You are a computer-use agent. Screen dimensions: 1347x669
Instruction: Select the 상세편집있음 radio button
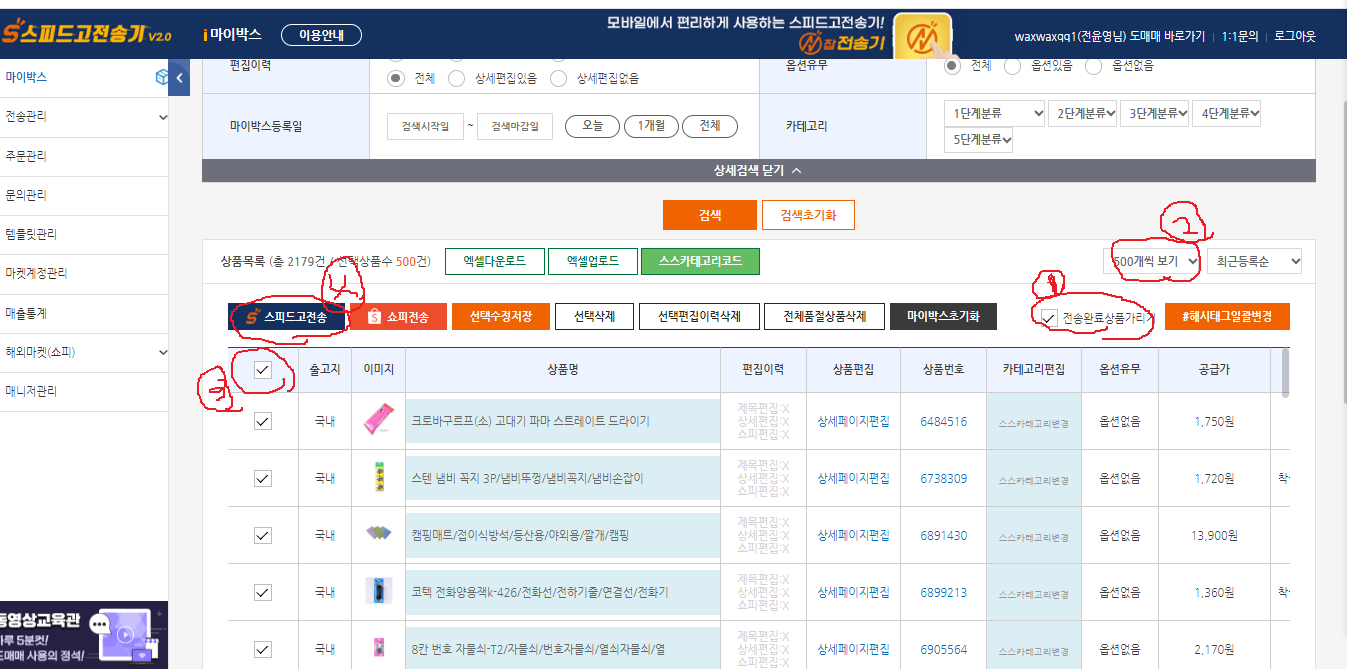(x=457, y=78)
